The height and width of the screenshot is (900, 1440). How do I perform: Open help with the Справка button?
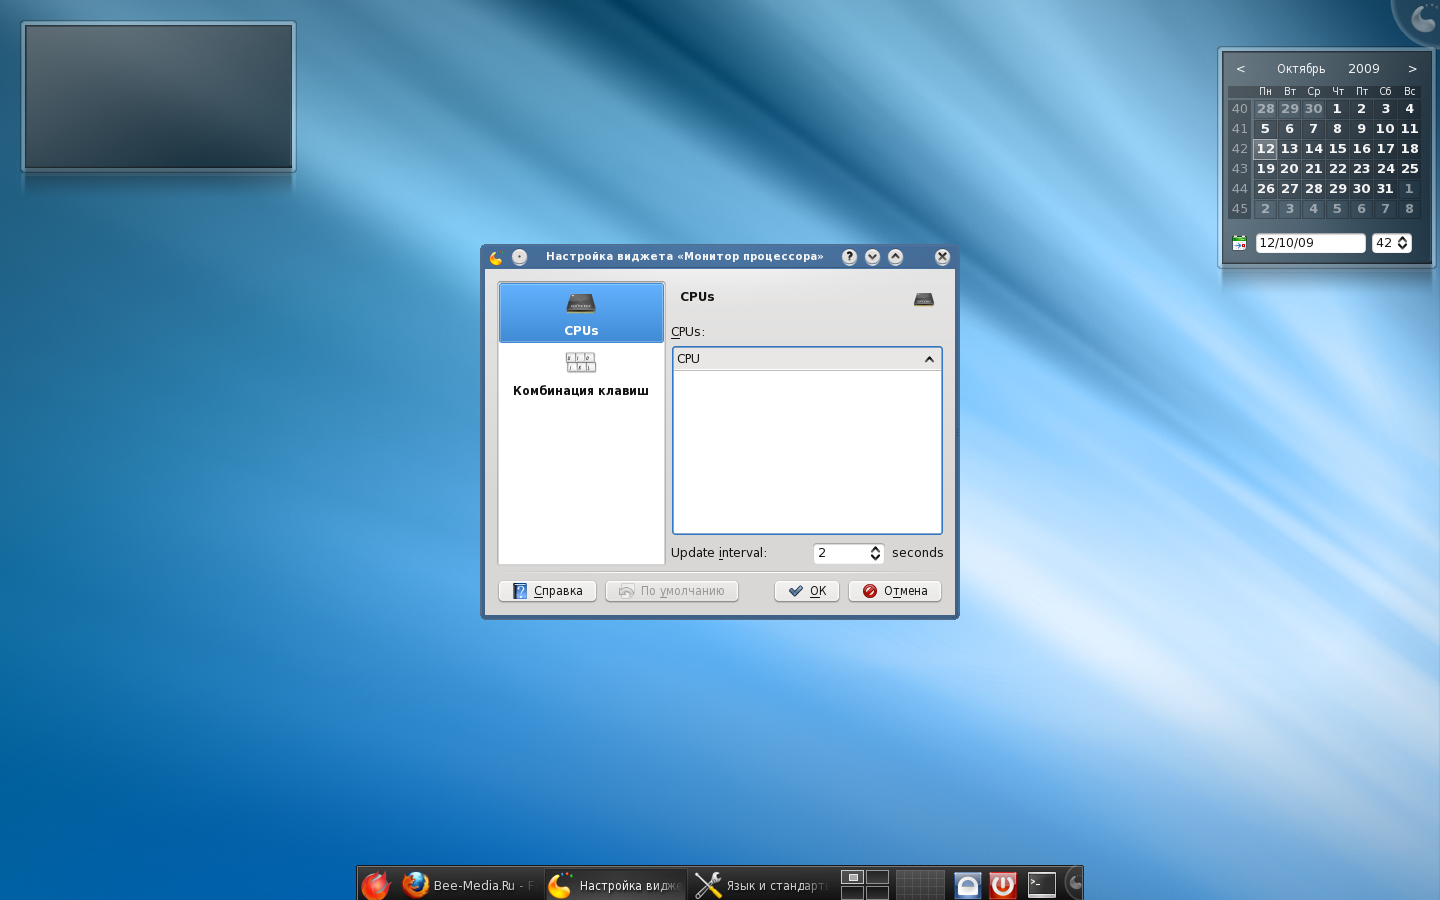click(547, 591)
